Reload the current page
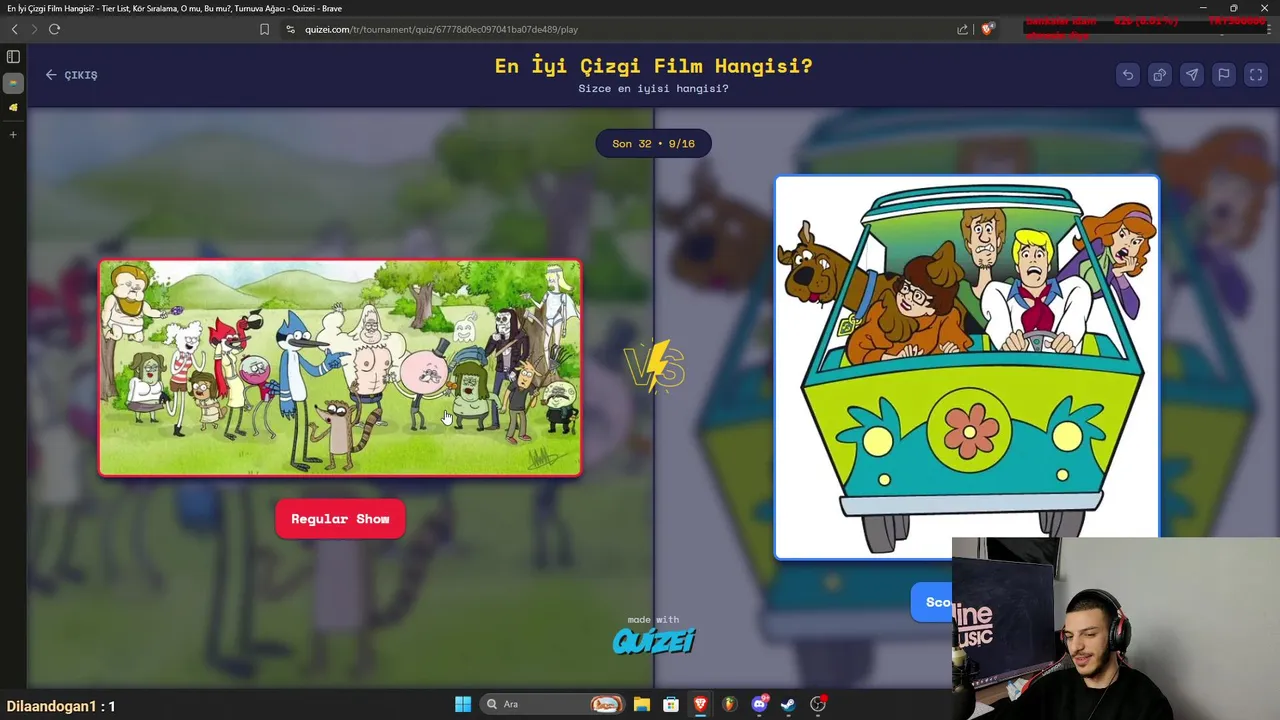 point(54,29)
